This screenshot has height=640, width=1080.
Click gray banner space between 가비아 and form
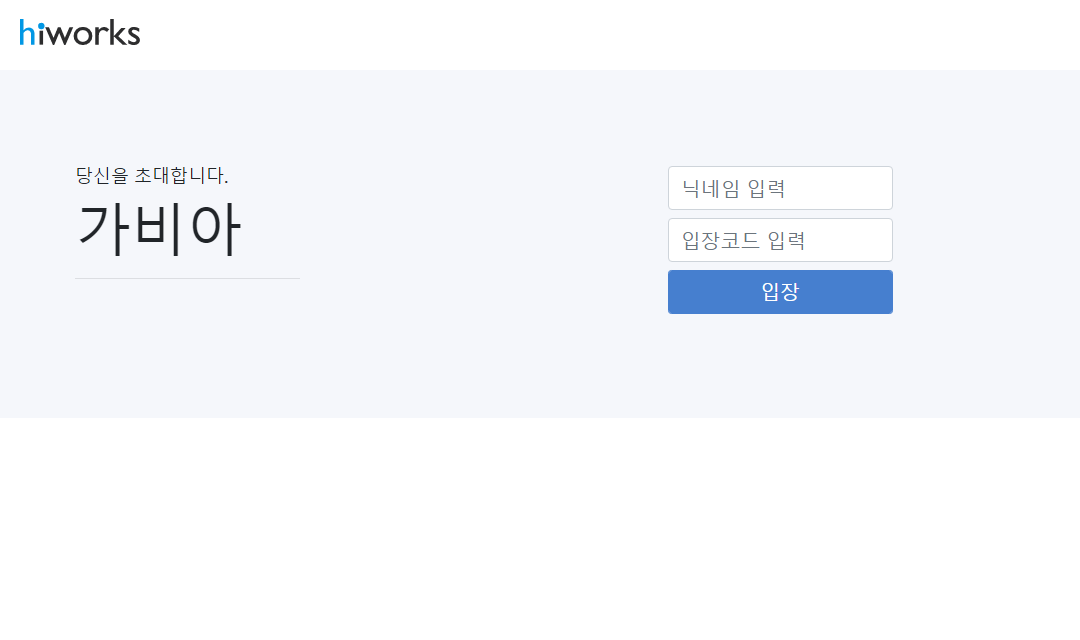pos(482,241)
